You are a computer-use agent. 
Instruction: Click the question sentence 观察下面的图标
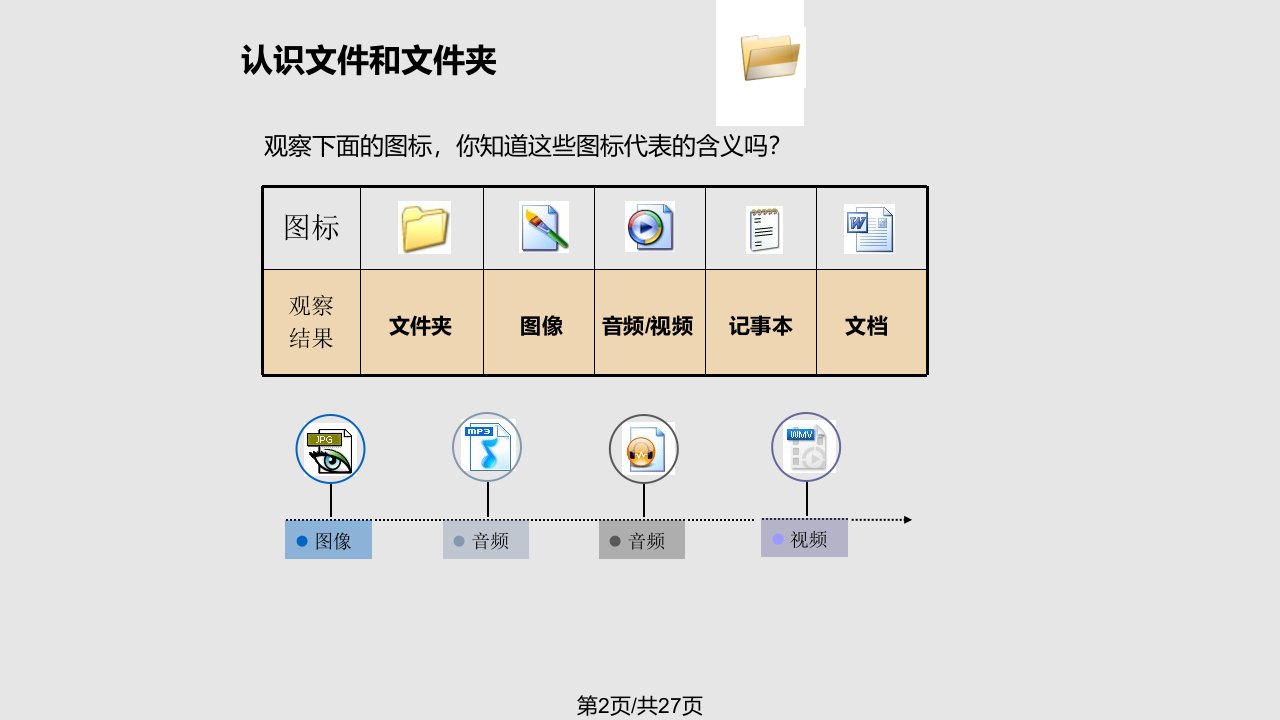[521, 146]
